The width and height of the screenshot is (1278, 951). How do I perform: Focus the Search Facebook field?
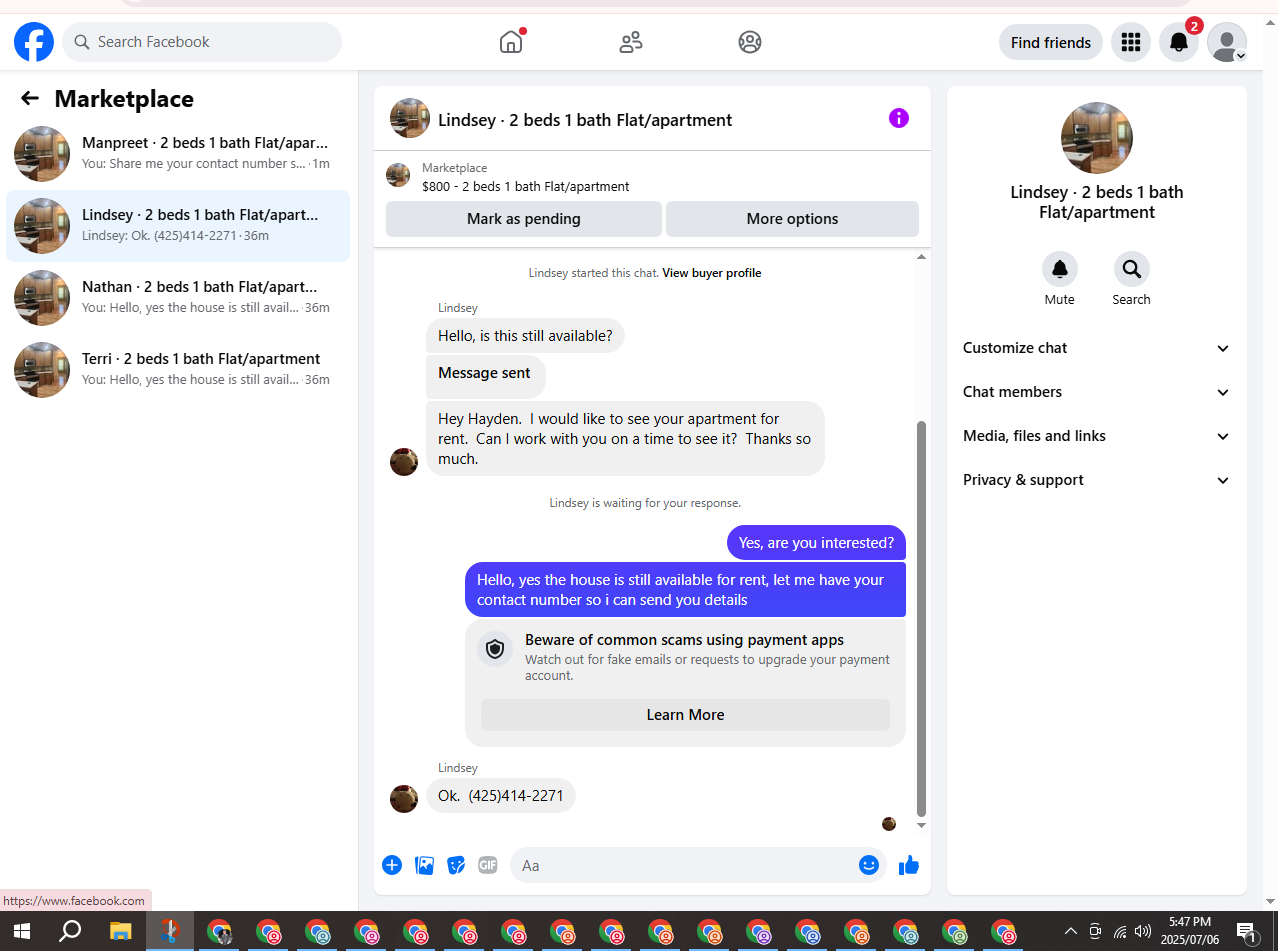point(202,42)
